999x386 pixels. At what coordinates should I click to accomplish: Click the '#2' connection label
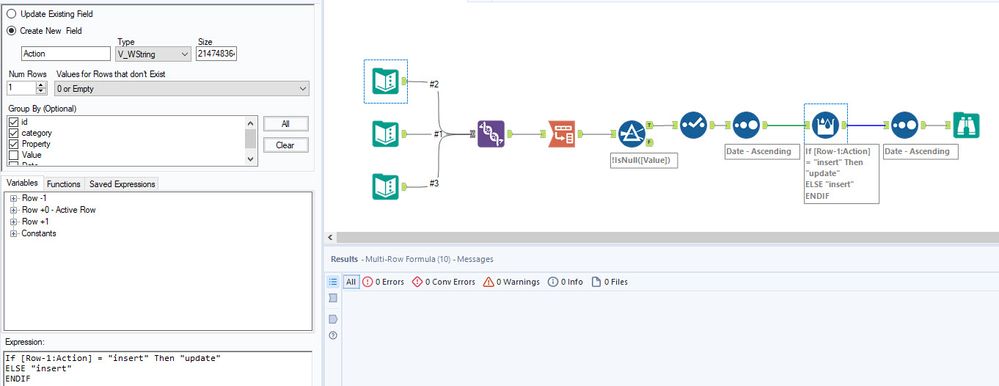click(435, 84)
